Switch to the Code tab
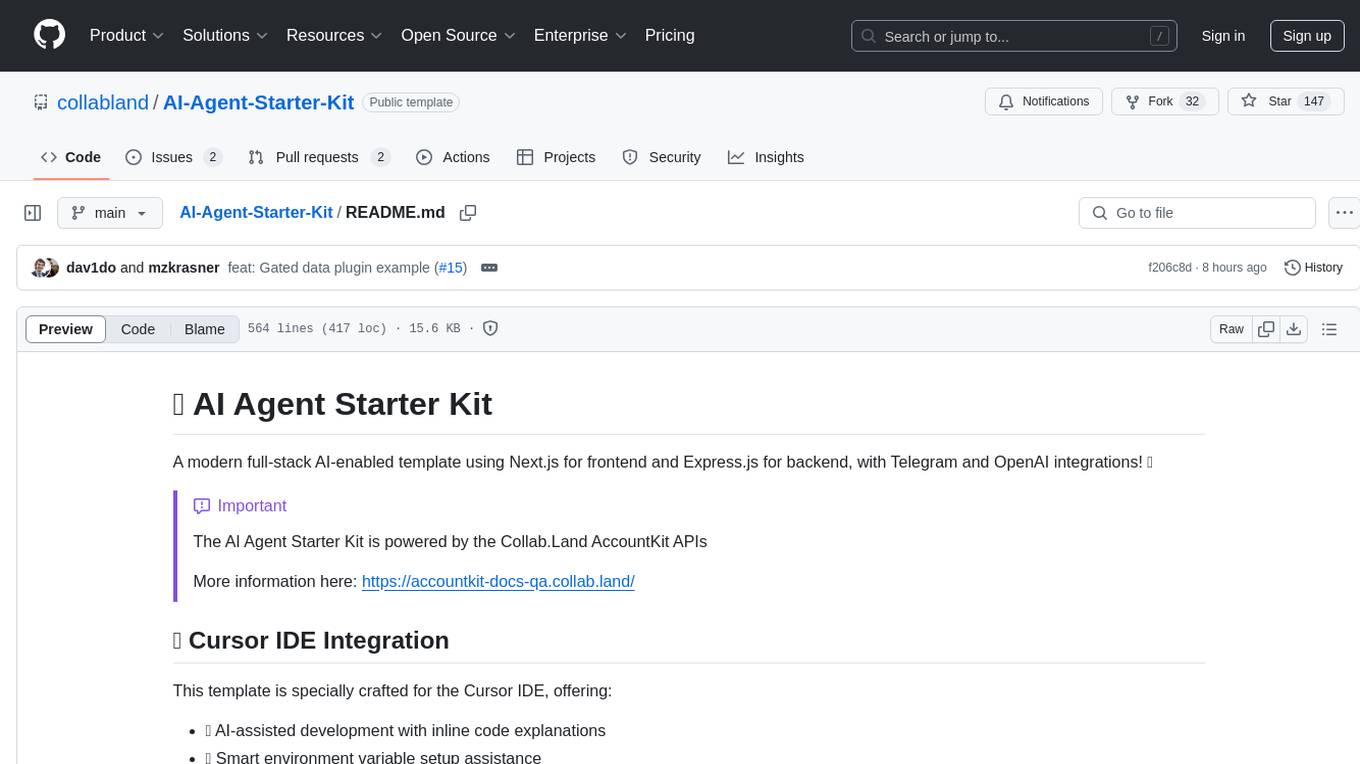Image resolution: width=1360 pixels, height=764 pixels. [x=71, y=157]
